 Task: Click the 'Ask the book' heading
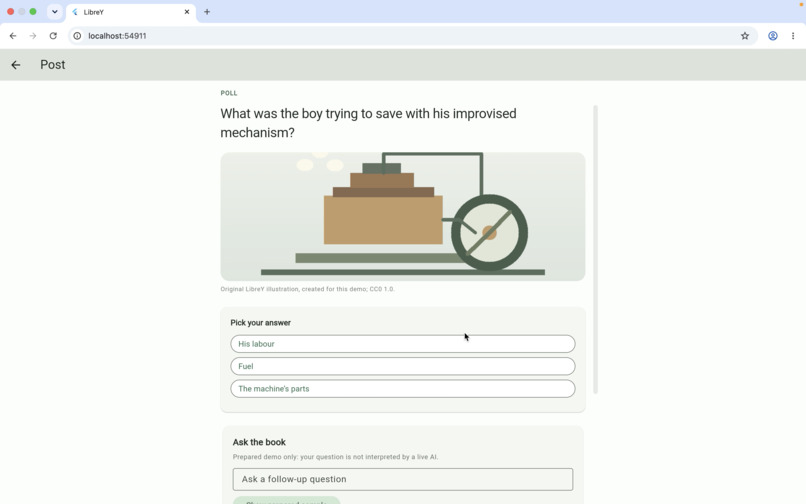pos(259,442)
